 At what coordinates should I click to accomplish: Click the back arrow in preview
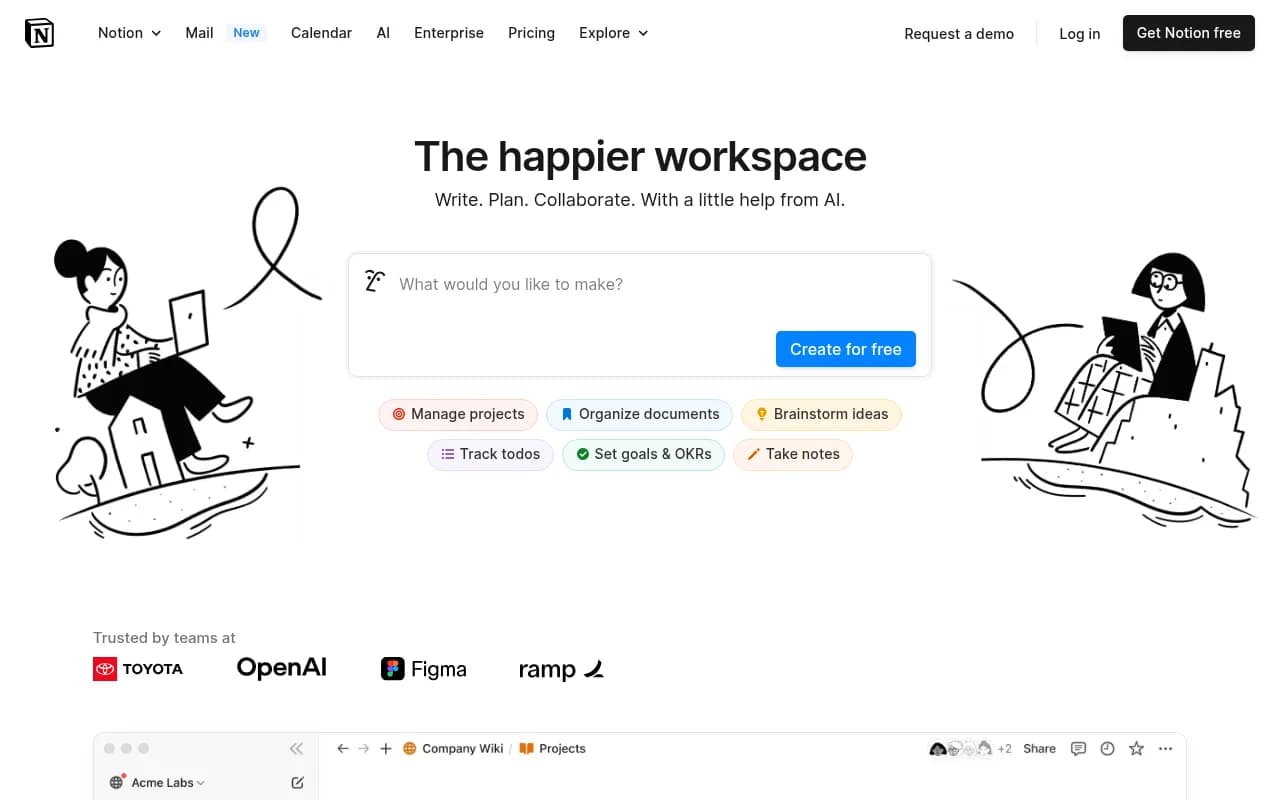coord(343,748)
